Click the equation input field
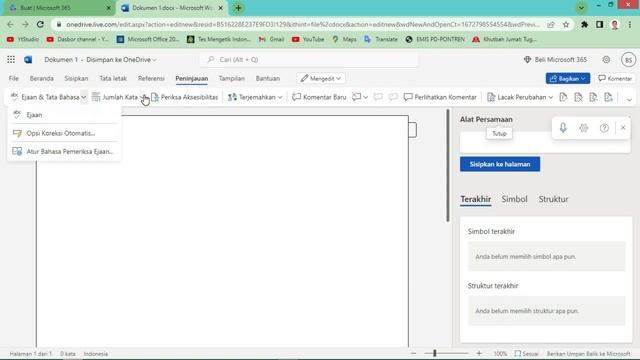 point(545,143)
